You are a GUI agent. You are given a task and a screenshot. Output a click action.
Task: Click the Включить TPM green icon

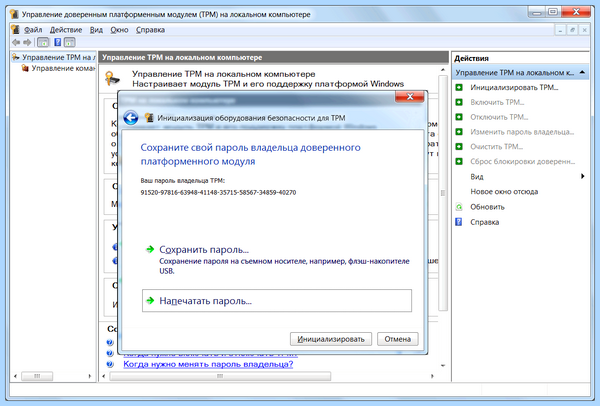[459, 102]
